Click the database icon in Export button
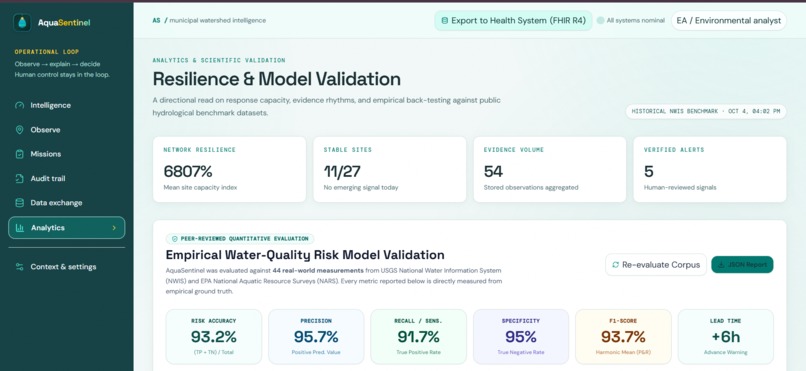The image size is (806, 371). click(x=445, y=21)
